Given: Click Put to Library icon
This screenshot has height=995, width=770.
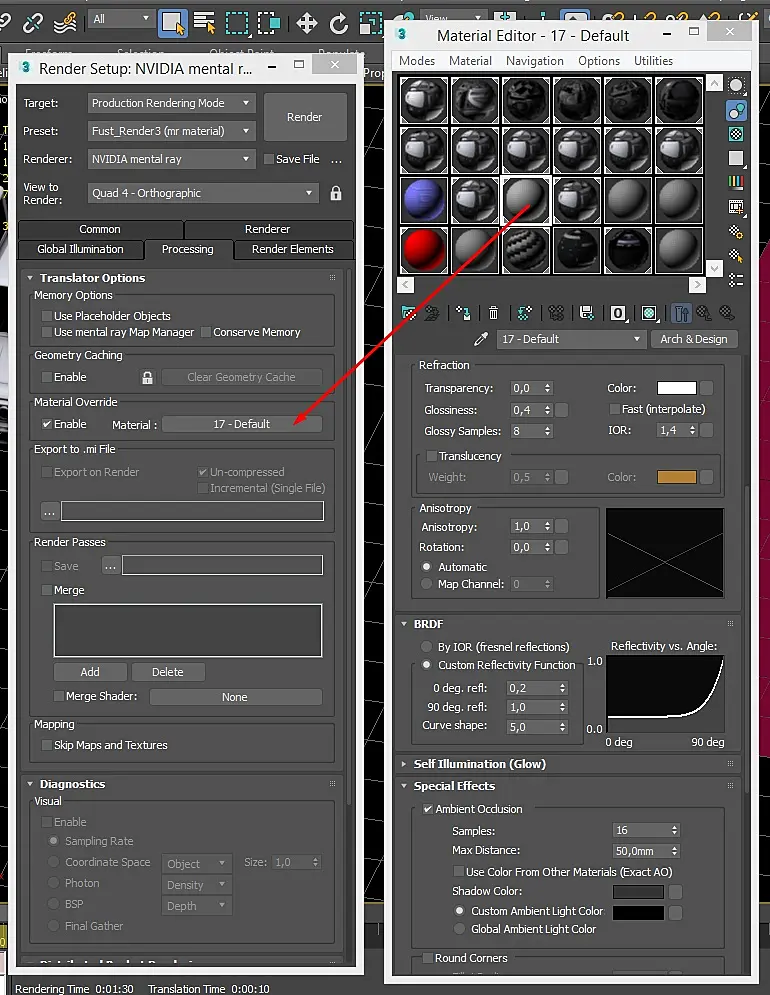Looking at the screenshot, I should tap(587, 313).
